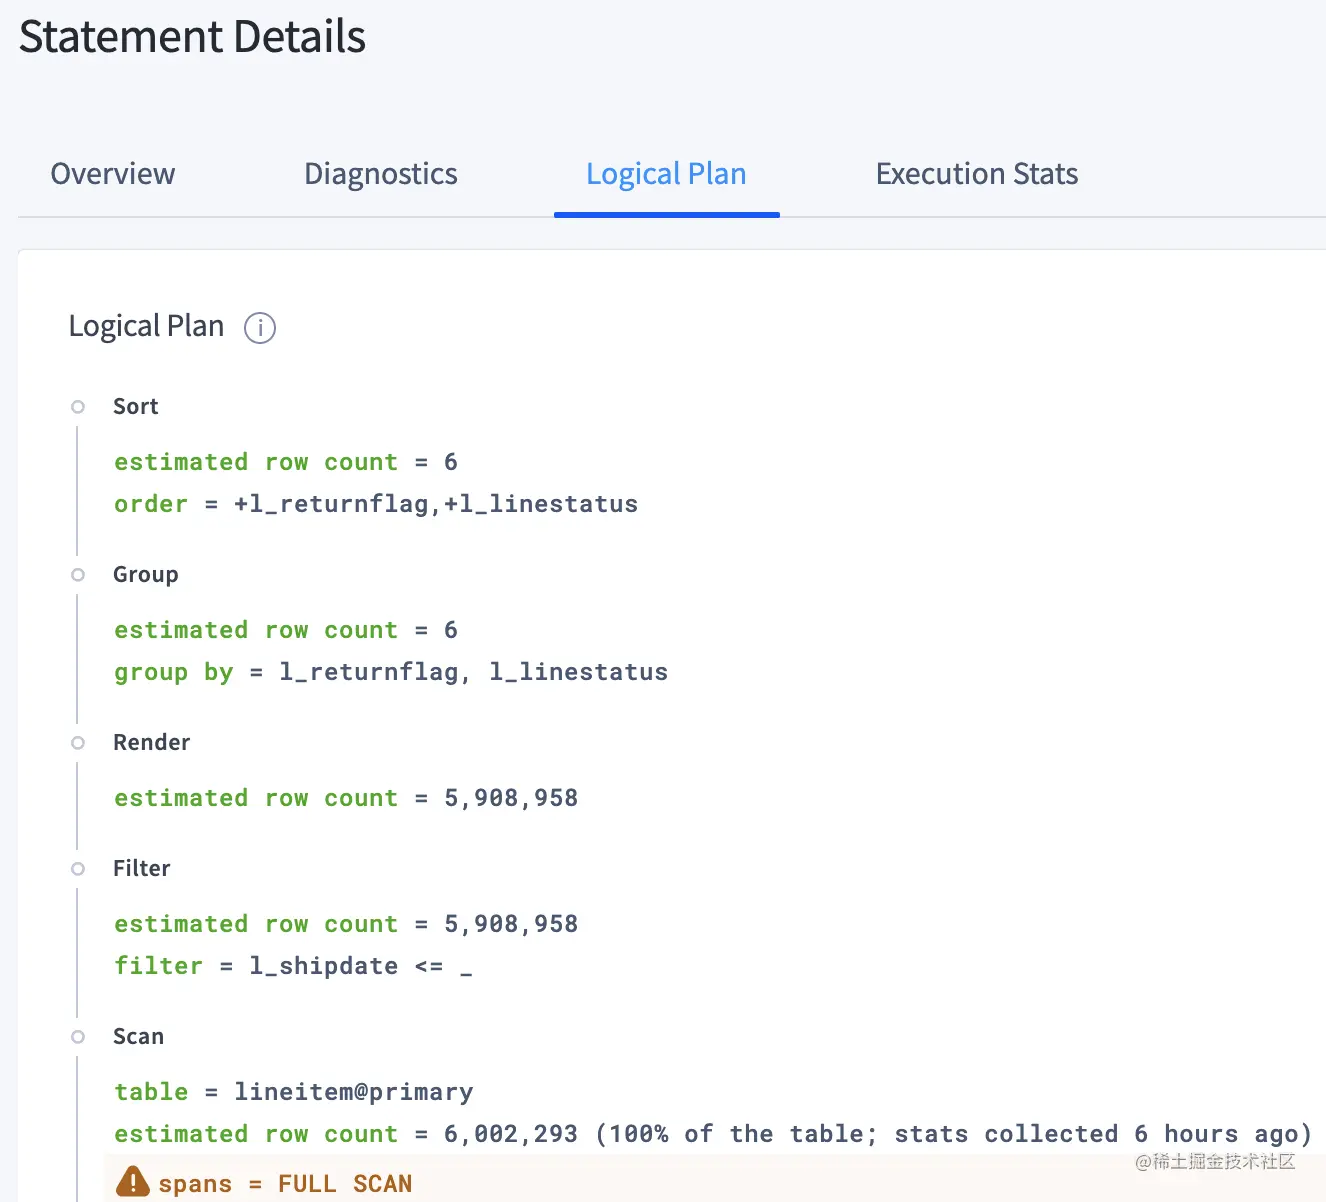
Task: Click the Sort node circle marker
Action: click(x=77, y=406)
